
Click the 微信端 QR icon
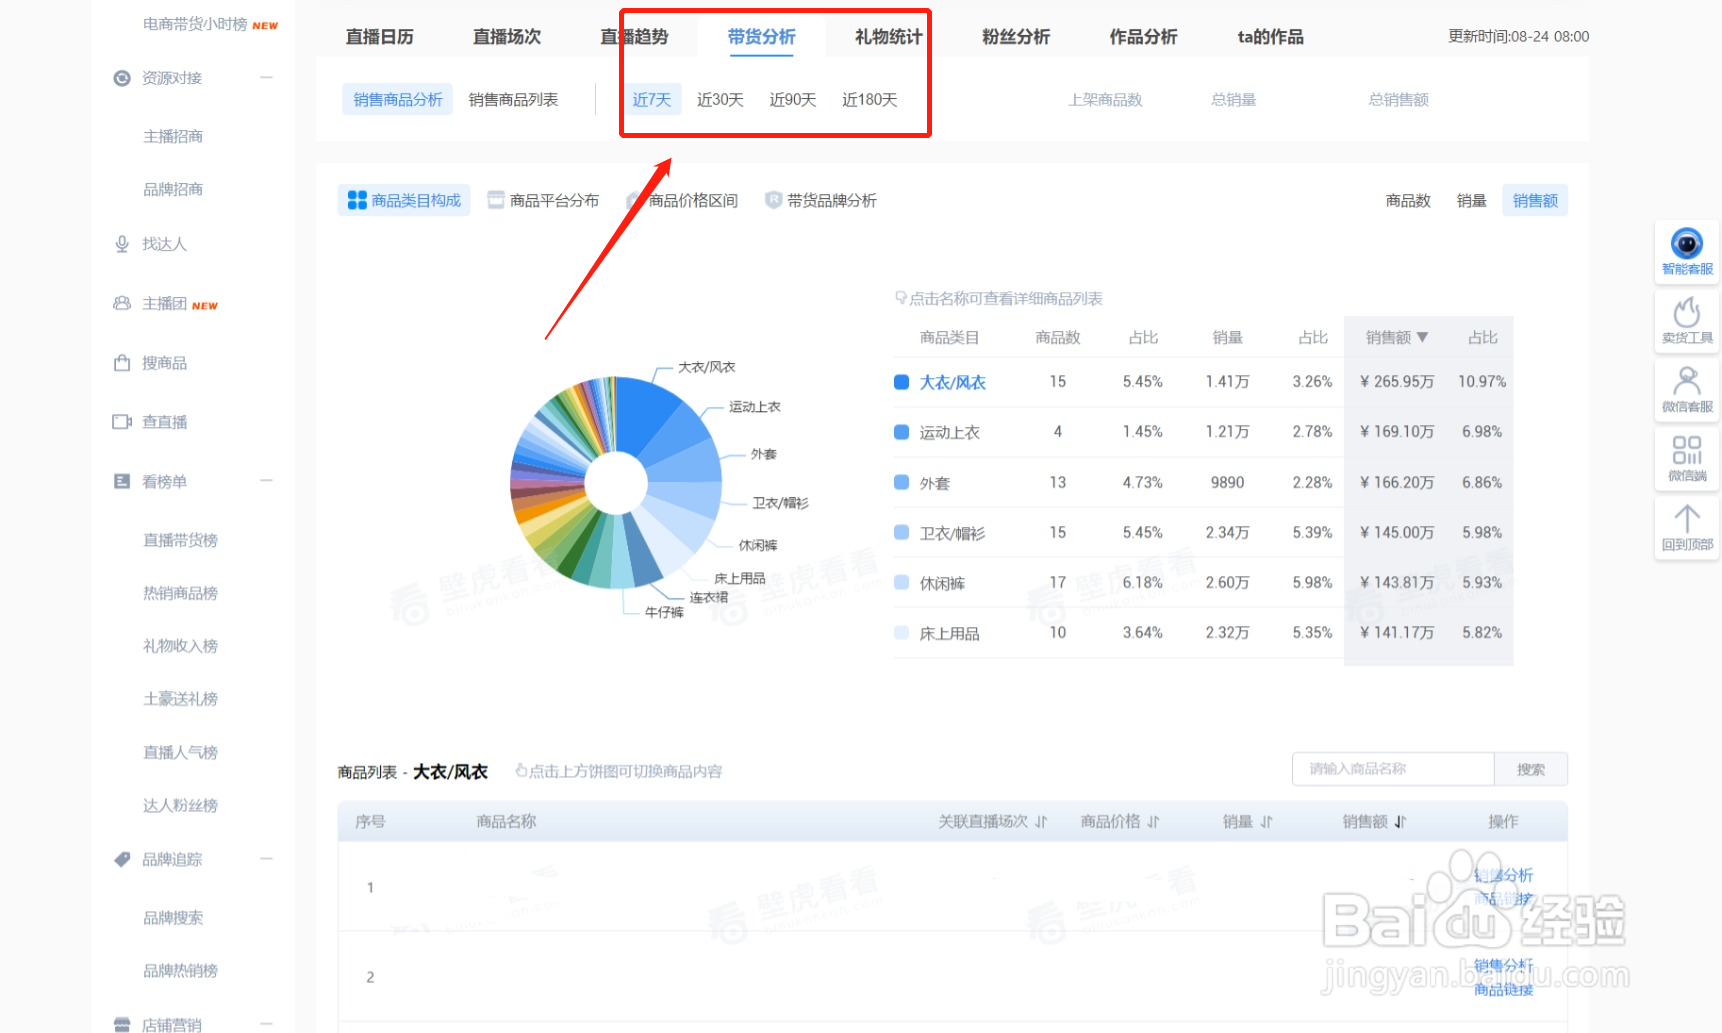click(1686, 455)
